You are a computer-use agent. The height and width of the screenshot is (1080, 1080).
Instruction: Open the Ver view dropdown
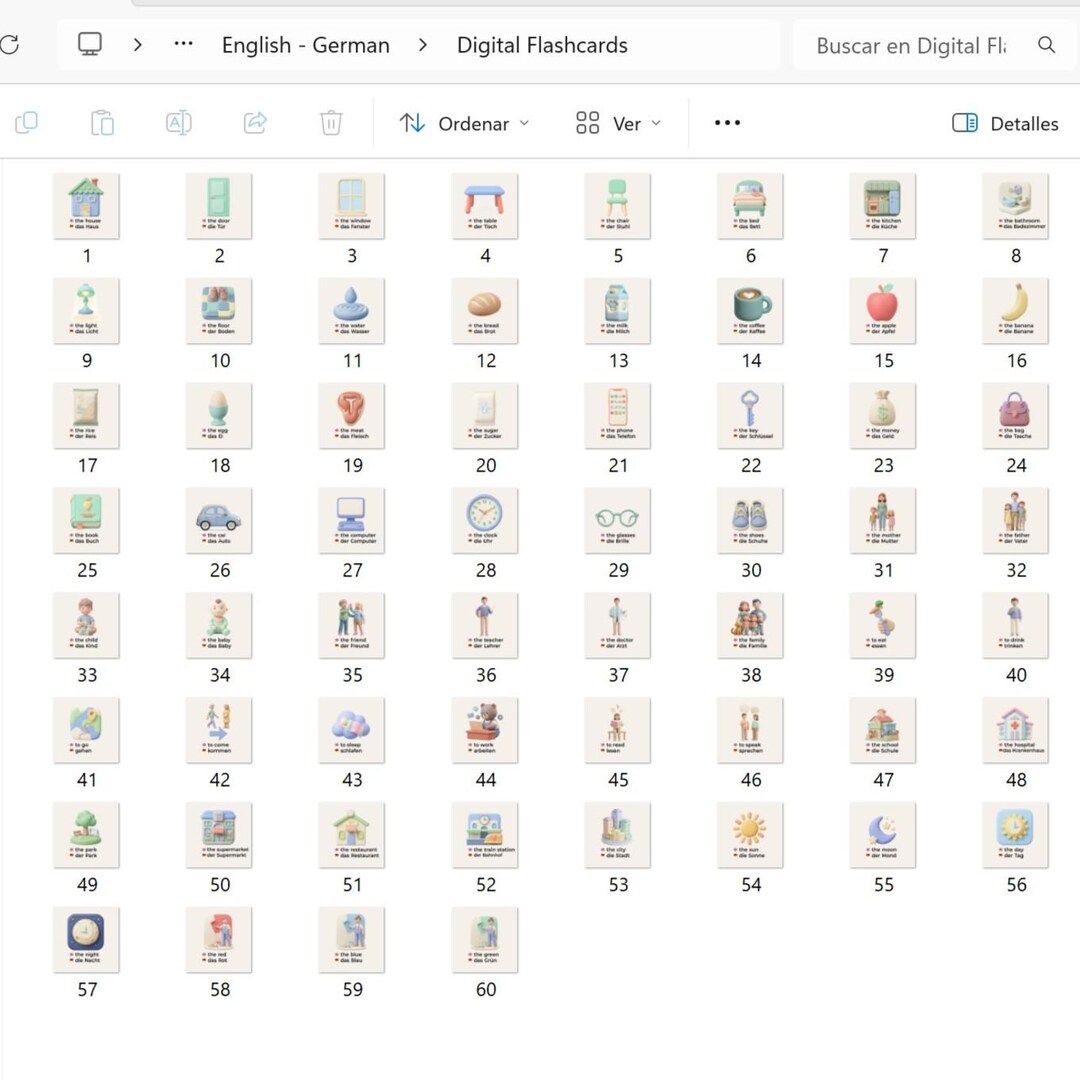[618, 124]
